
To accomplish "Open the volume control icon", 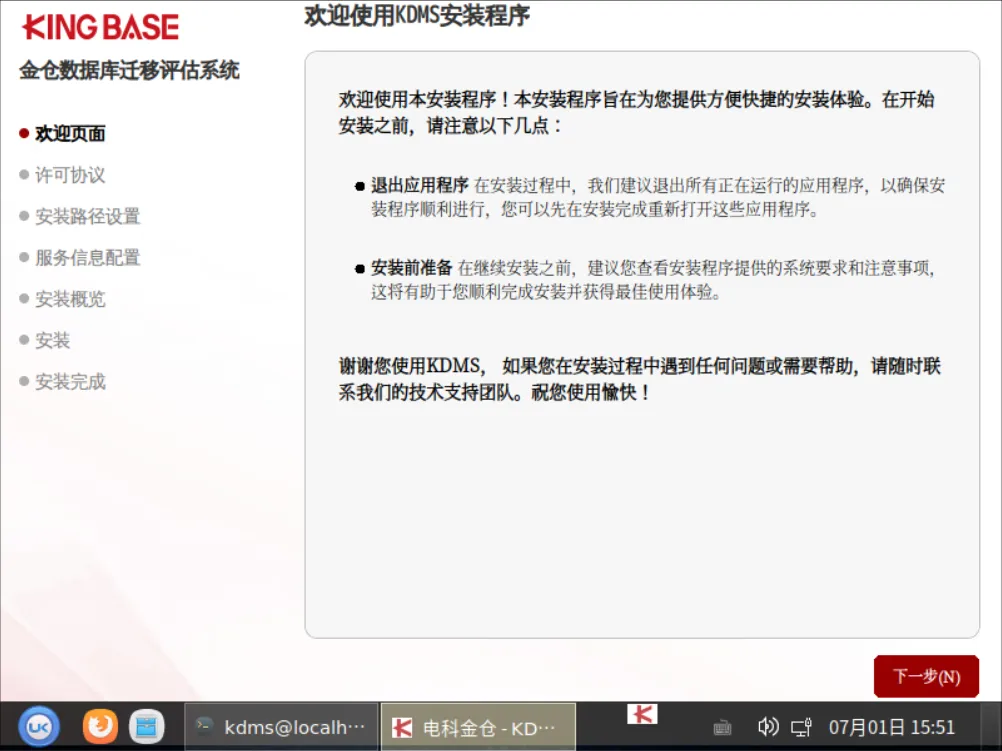I will (767, 727).
